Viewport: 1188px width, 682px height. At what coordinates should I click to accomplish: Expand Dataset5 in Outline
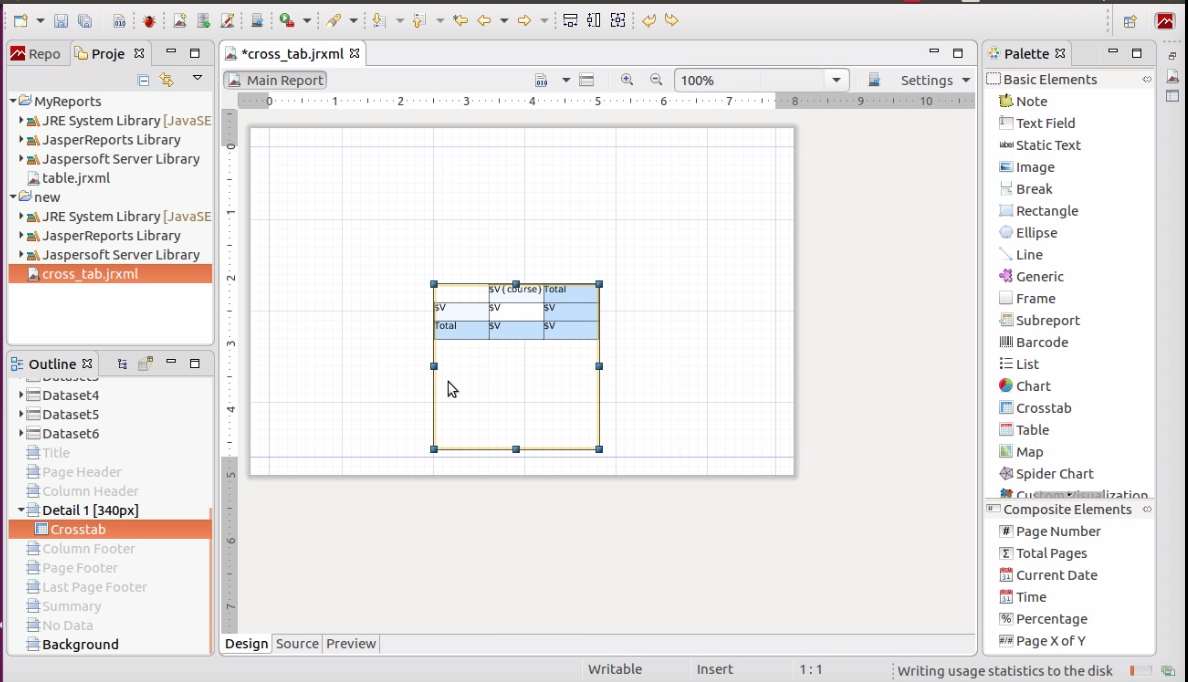tap(20, 414)
